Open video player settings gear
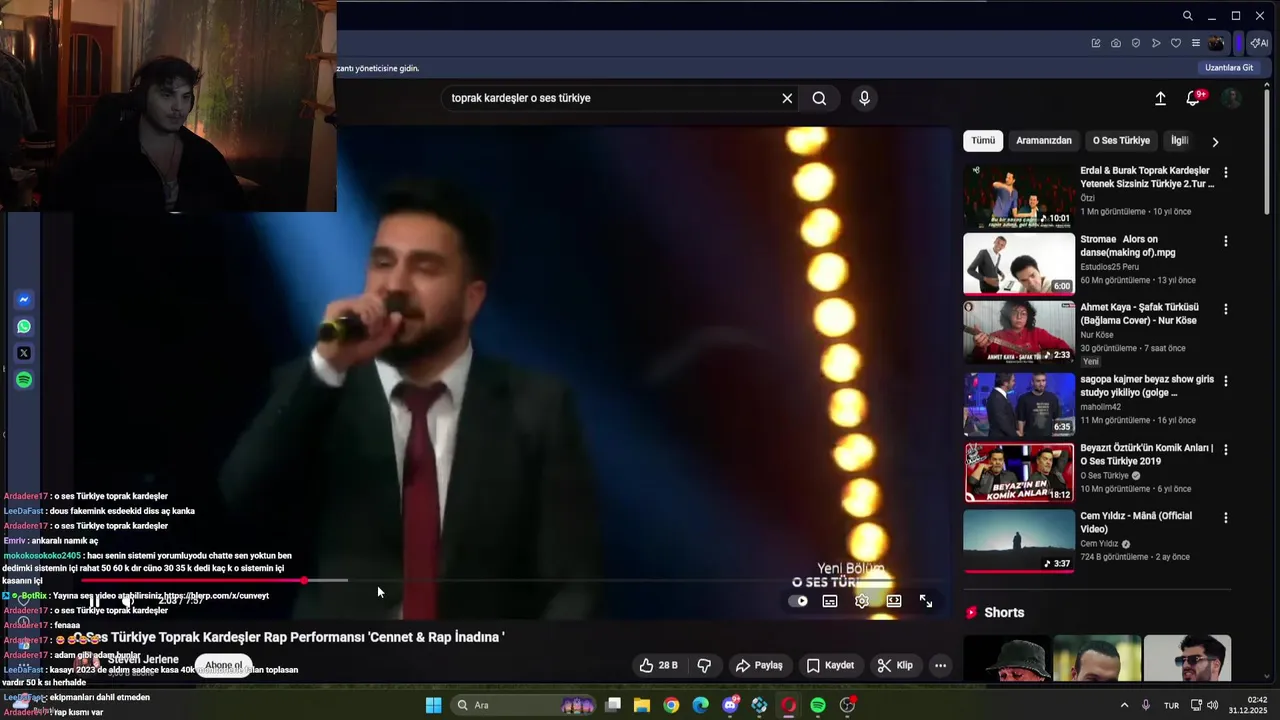Screen dimensions: 1280x720 [x=862, y=601]
